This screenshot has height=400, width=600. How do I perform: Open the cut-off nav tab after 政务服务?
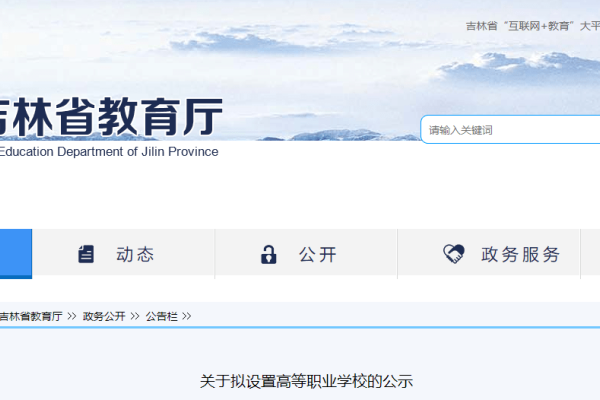point(590,254)
